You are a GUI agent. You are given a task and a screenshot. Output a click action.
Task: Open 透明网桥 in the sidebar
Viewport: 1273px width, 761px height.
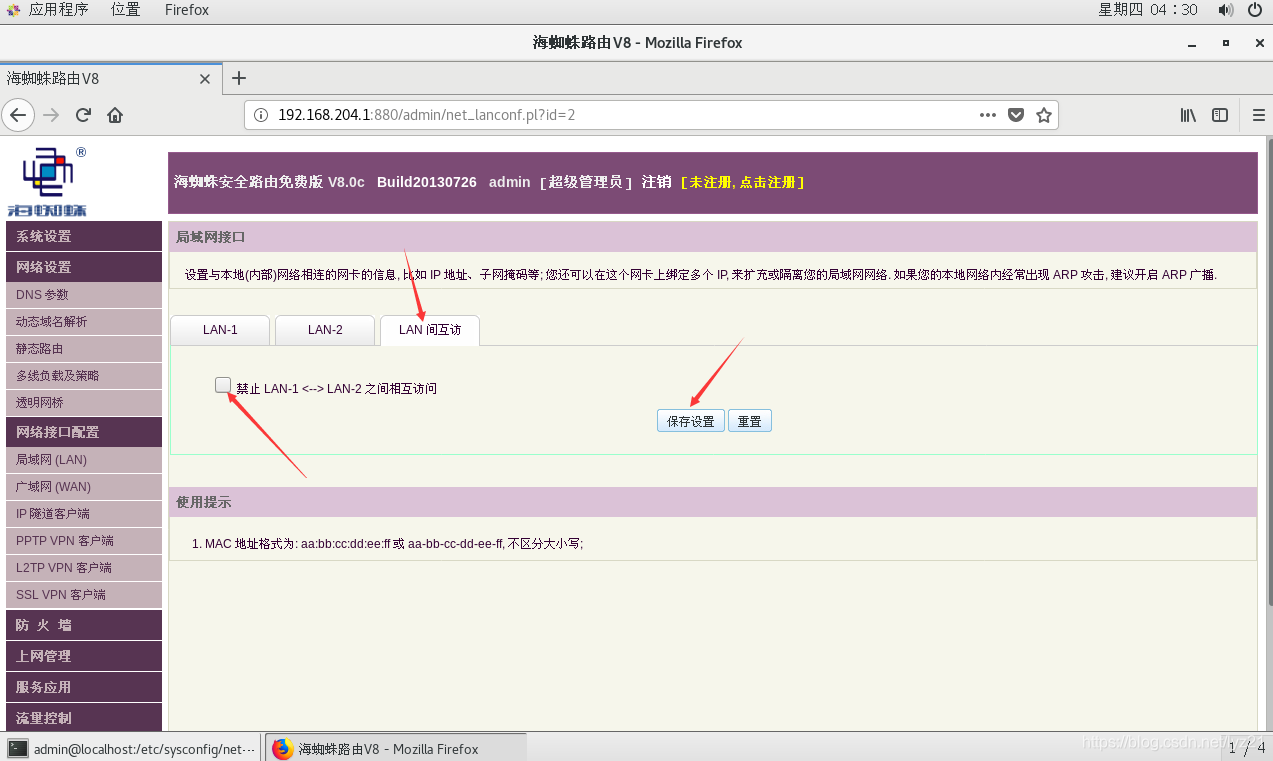coord(84,403)
